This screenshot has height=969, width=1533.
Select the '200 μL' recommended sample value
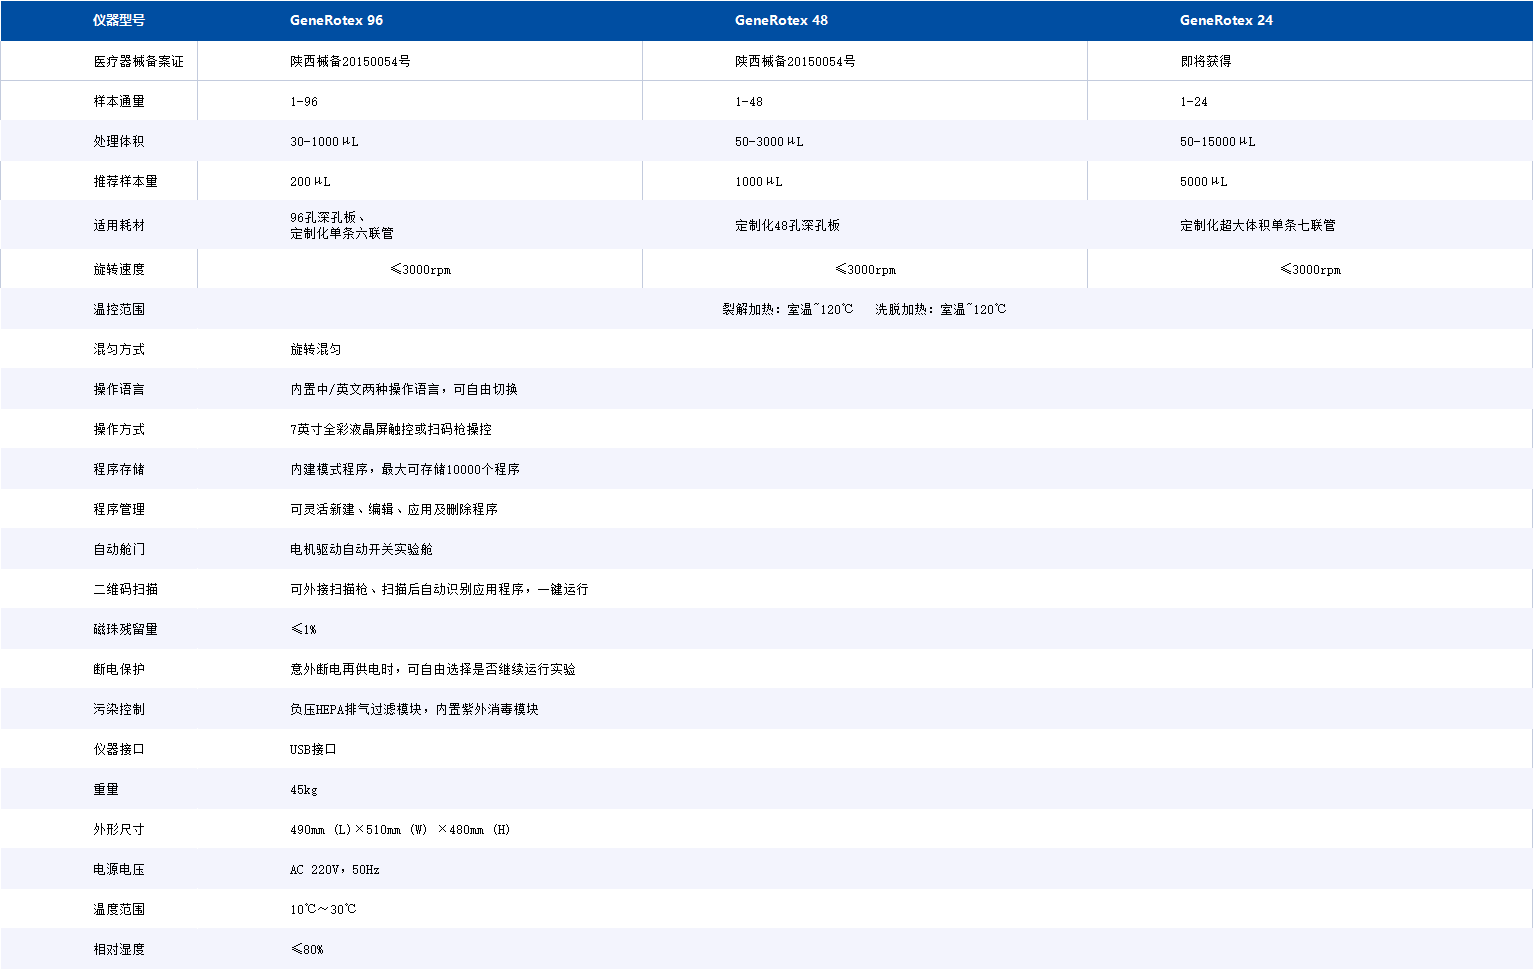coord(310,181)
